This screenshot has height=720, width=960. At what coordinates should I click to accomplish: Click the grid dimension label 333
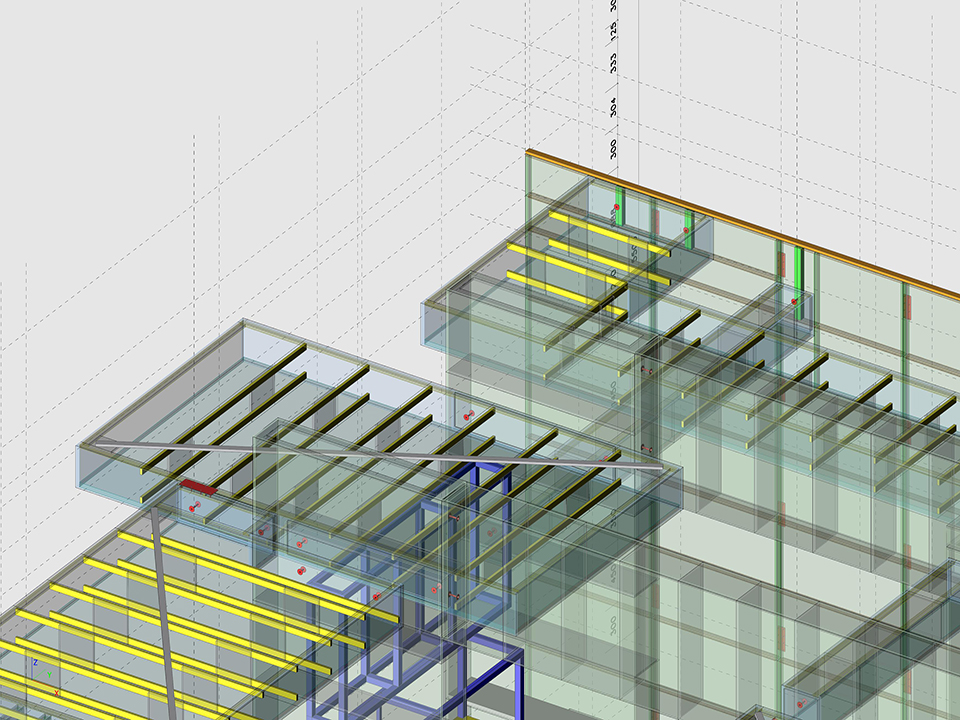[613, 62]
